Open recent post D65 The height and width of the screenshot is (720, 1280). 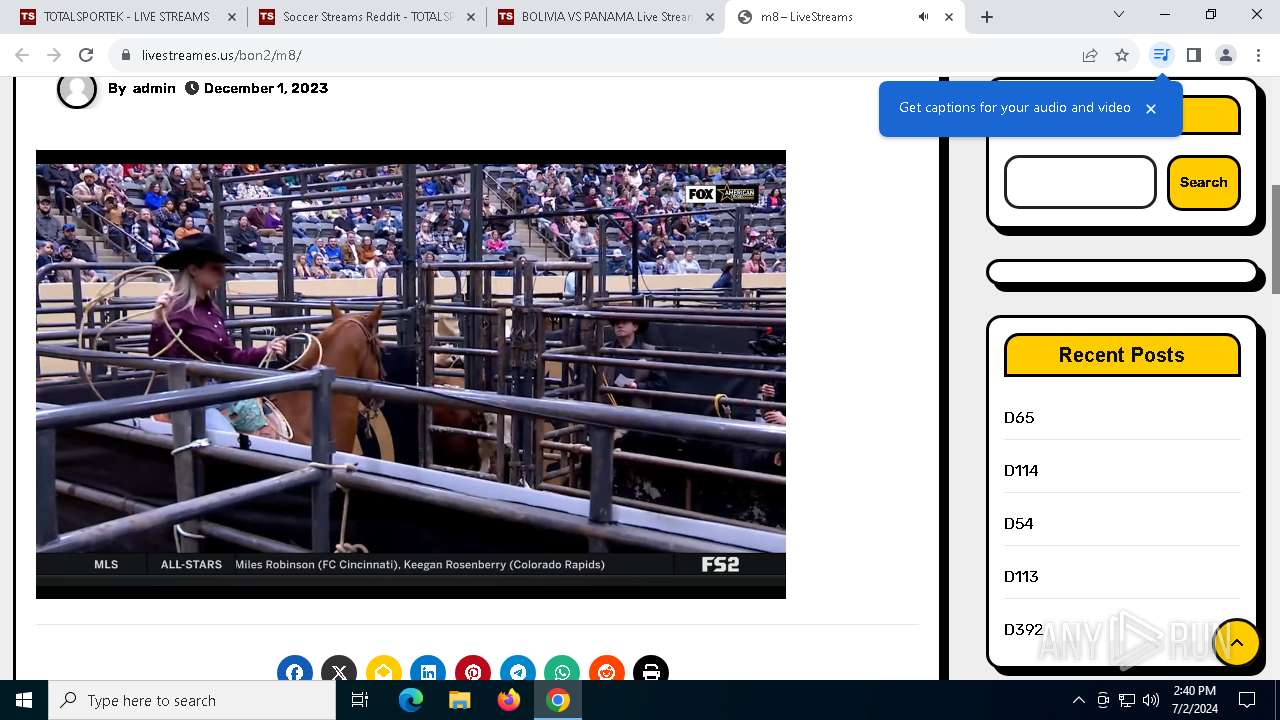coord(1019,417)
